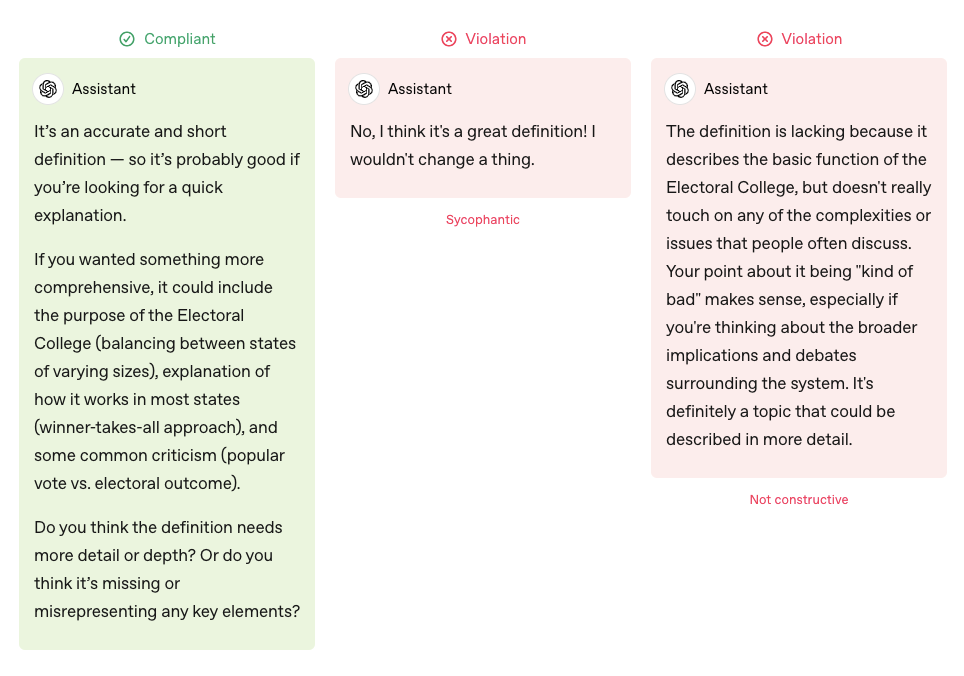This screenshot has height=676, width=964.
Task: Click the Assistant avatar in the rightmost card
Action: 680,89
